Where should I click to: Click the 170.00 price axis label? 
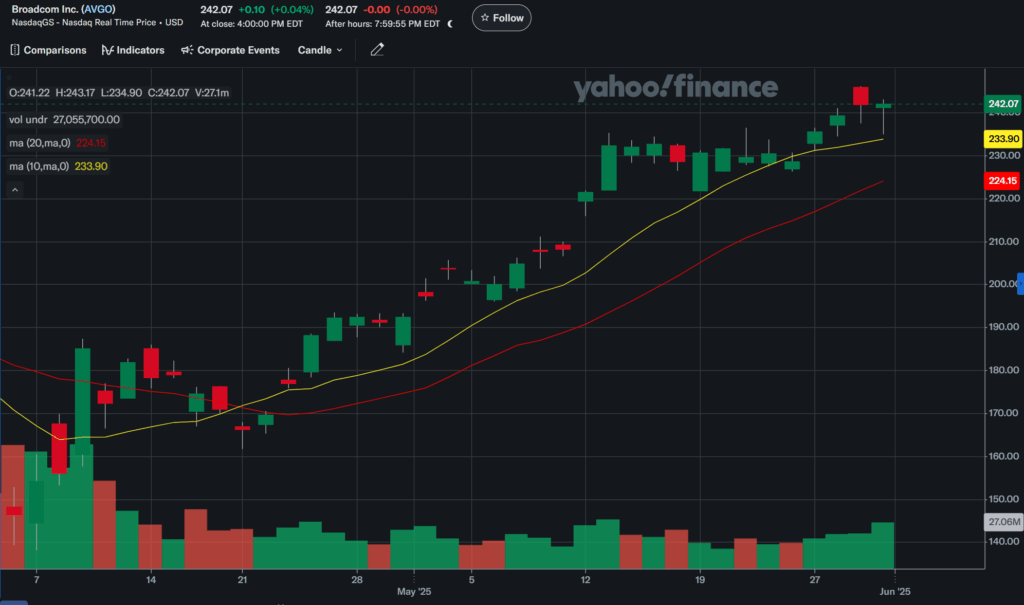[1004, 414]
